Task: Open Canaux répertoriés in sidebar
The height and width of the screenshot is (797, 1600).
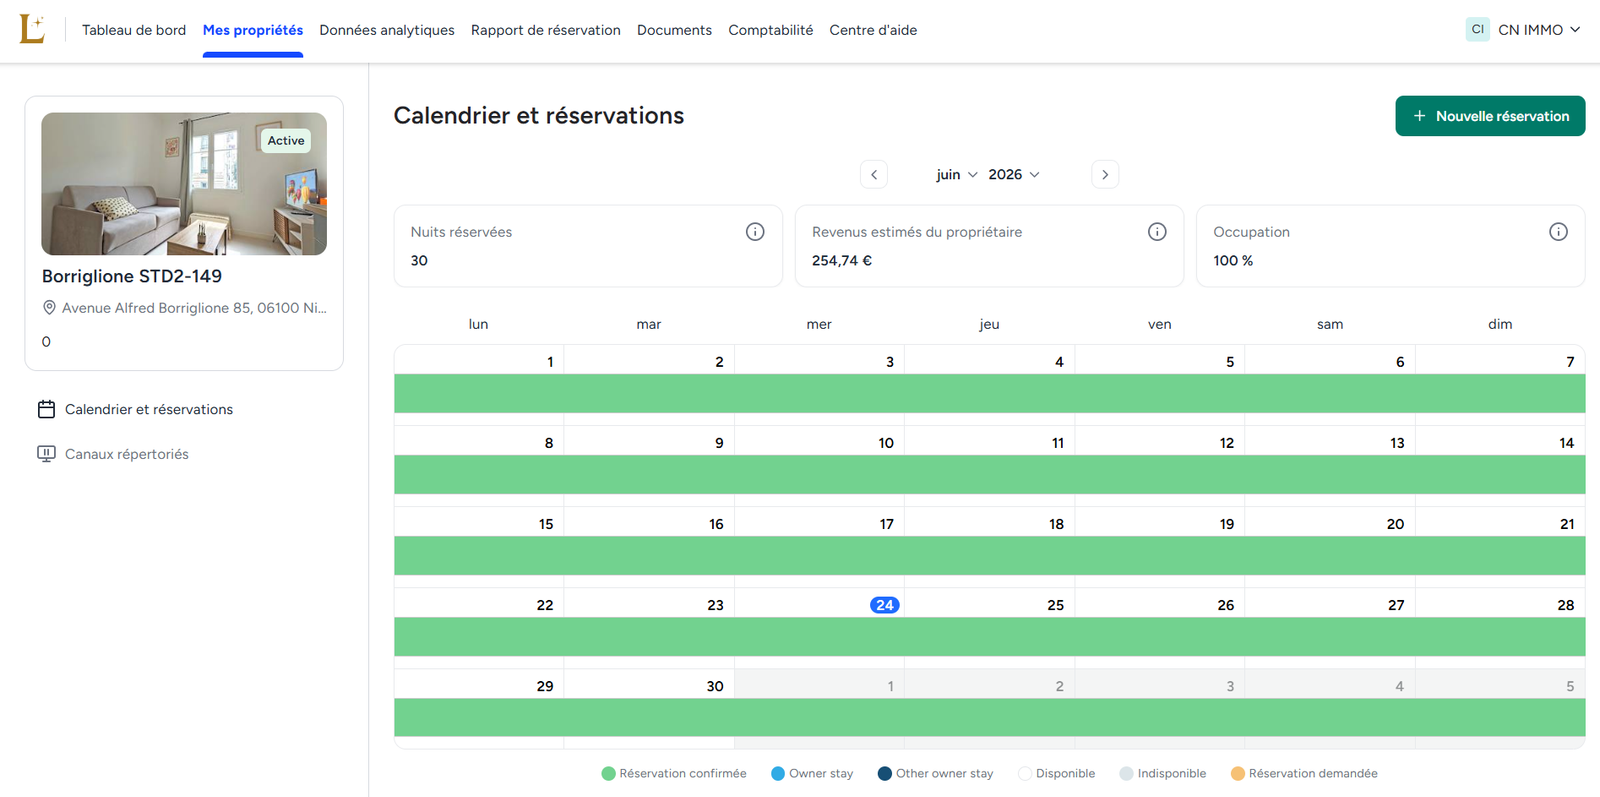Action: click(127, 454)
